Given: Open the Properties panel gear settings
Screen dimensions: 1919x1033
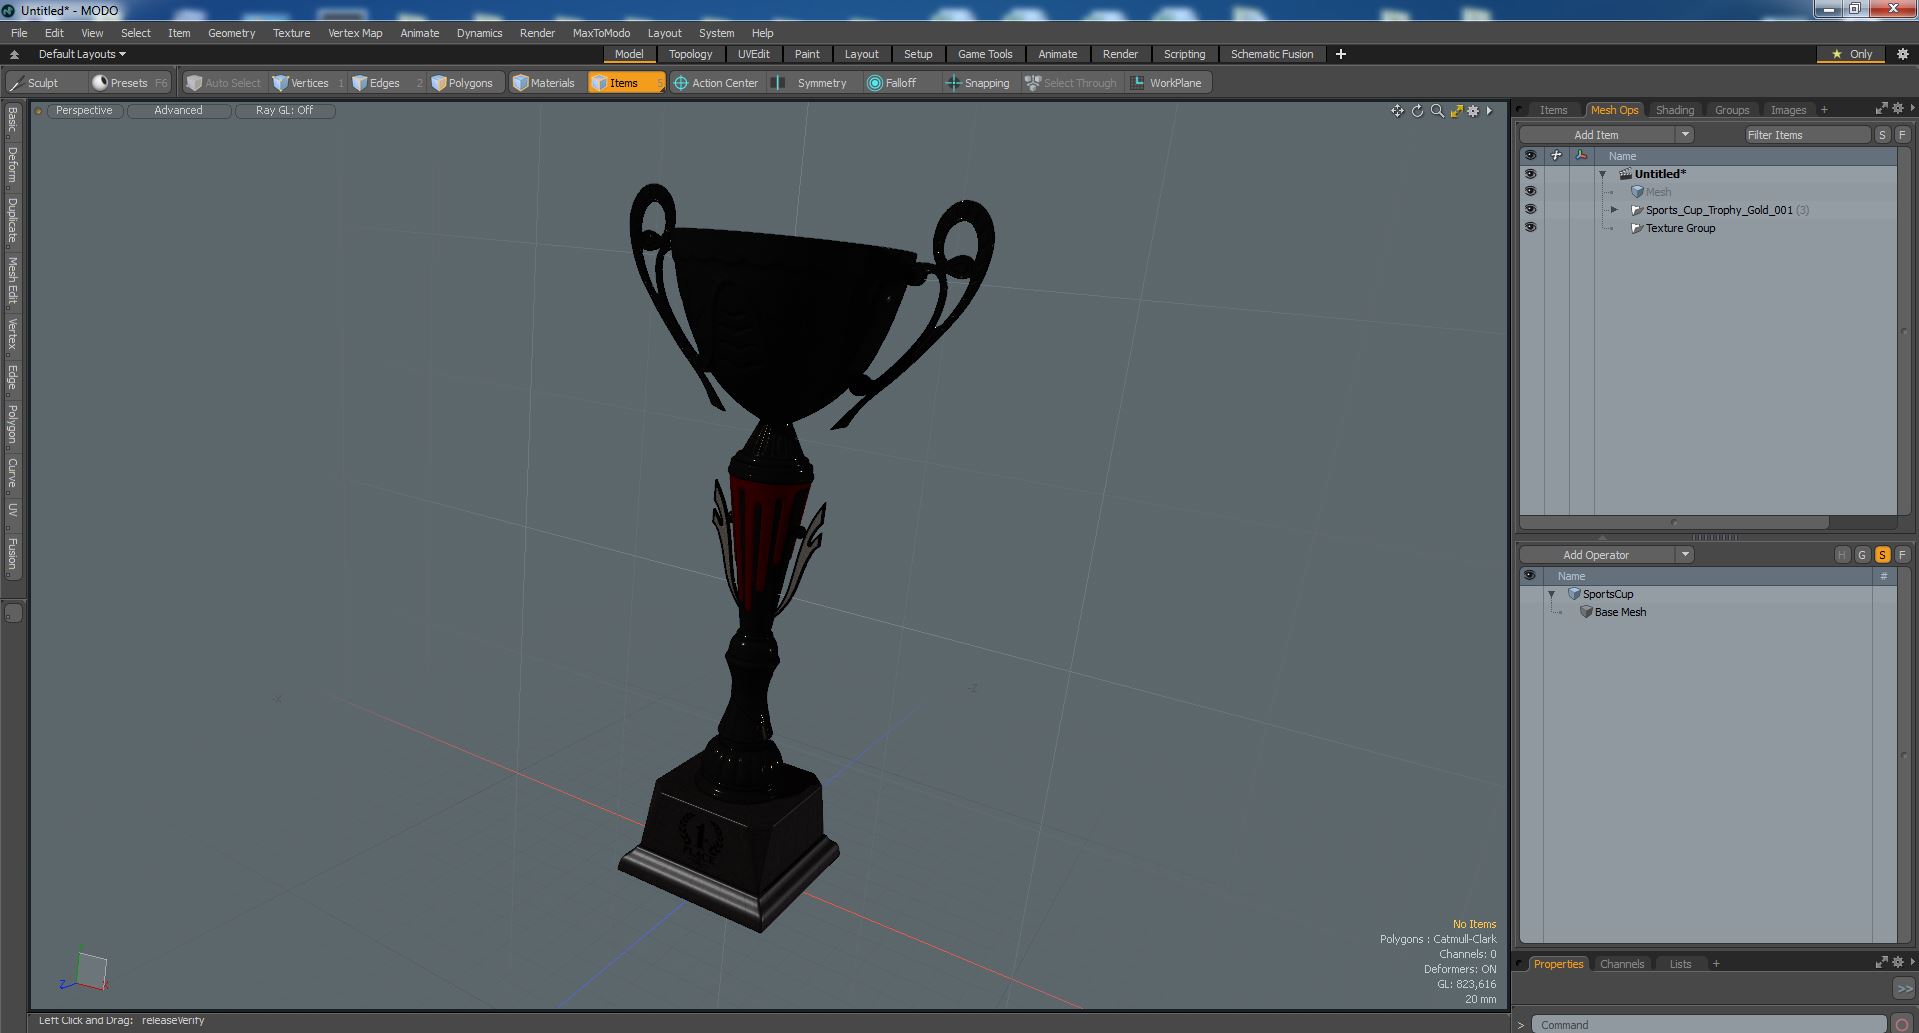Looking at the screenshot, I should [x=1897, y=963].
